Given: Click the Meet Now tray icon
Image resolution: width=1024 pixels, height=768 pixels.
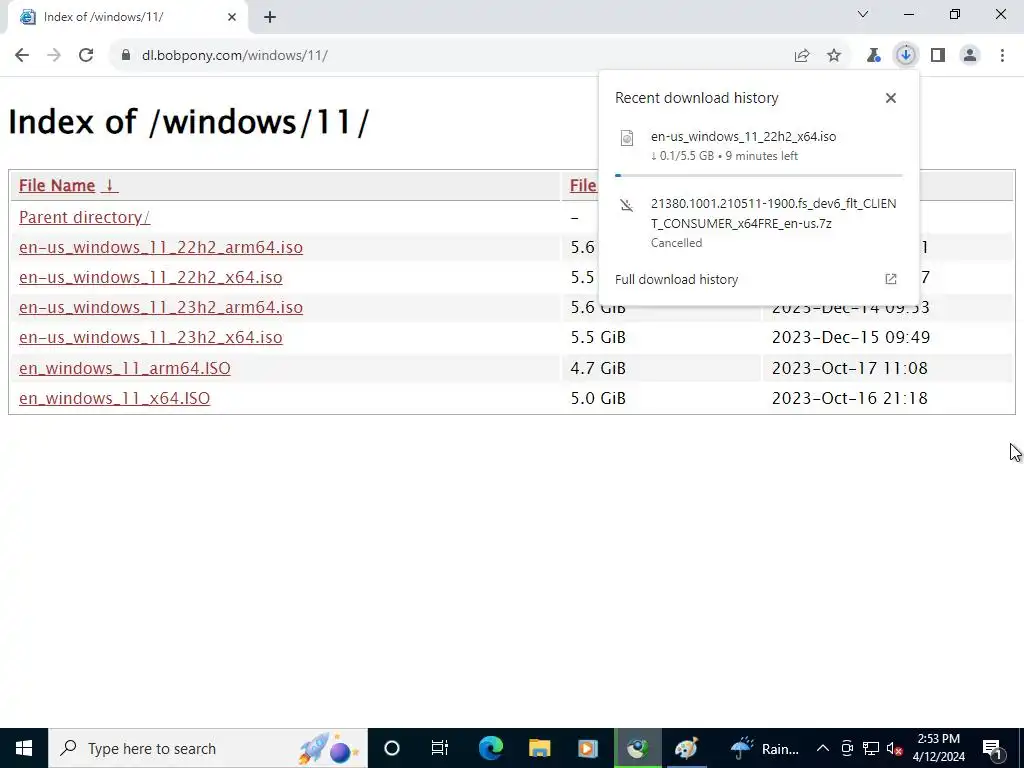Looking at the screenshot, I should pos(847,748).
